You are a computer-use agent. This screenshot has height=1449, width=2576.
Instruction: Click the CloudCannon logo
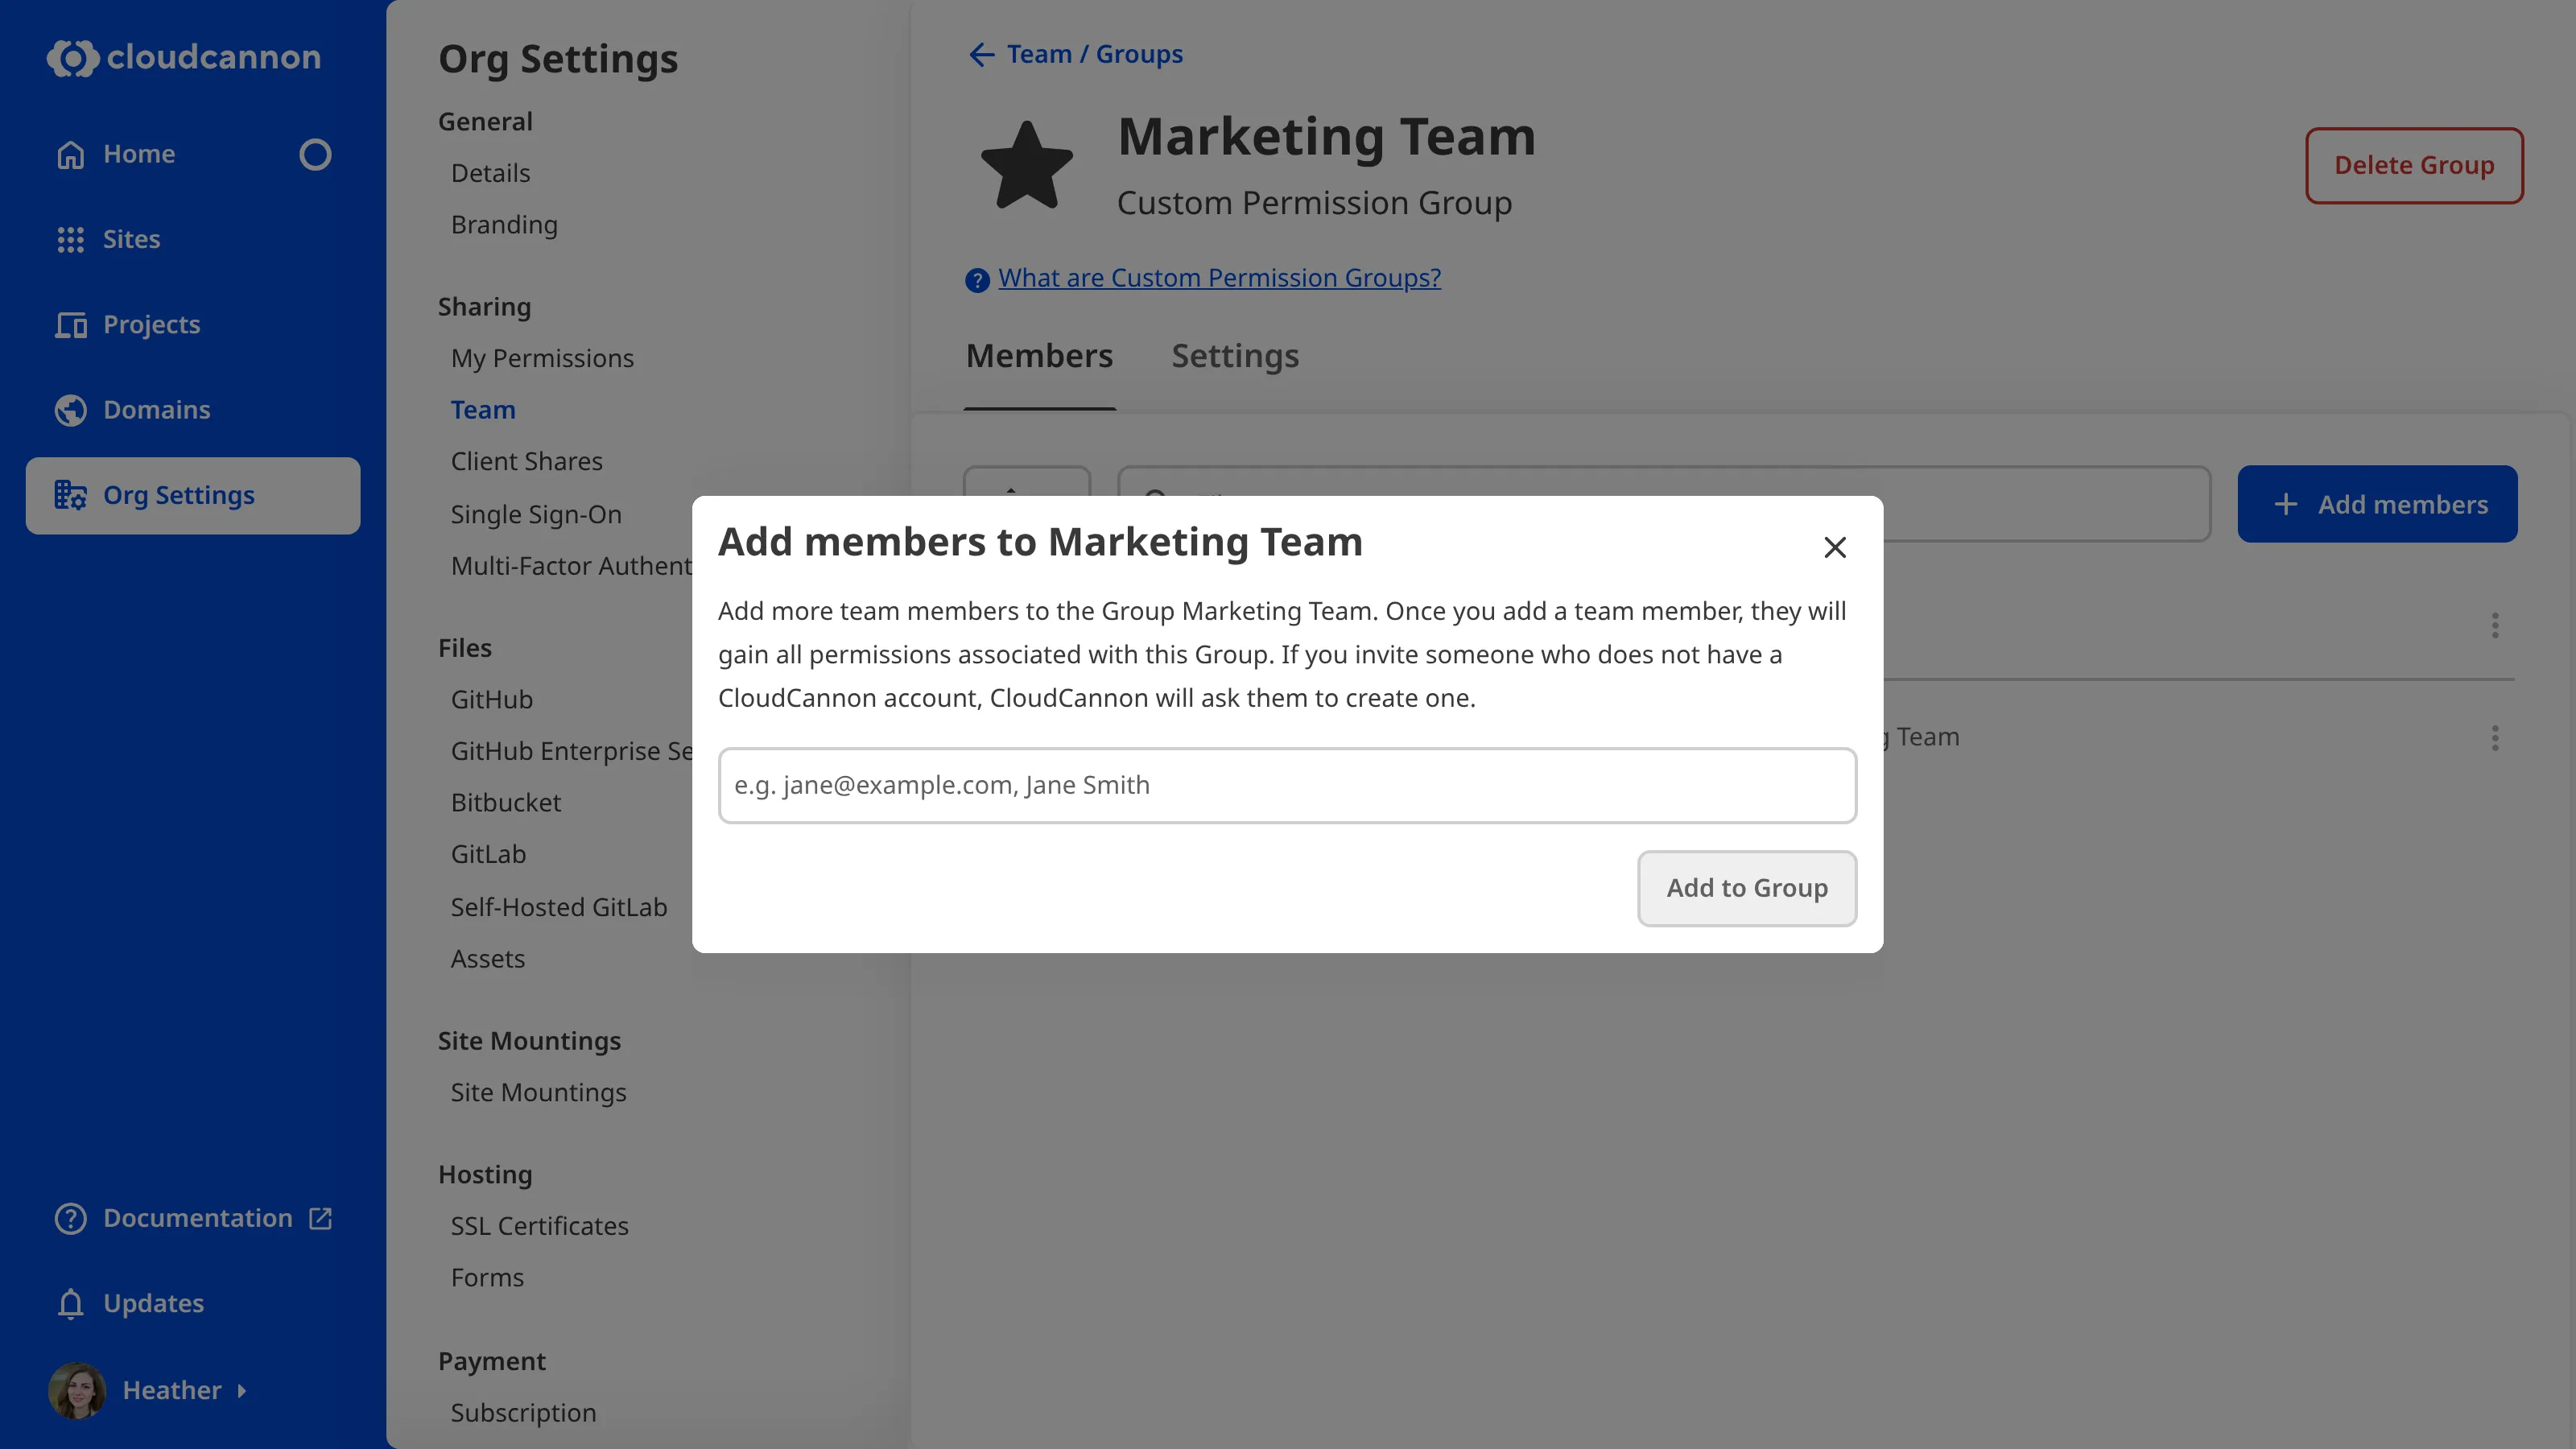click(184, 57)
